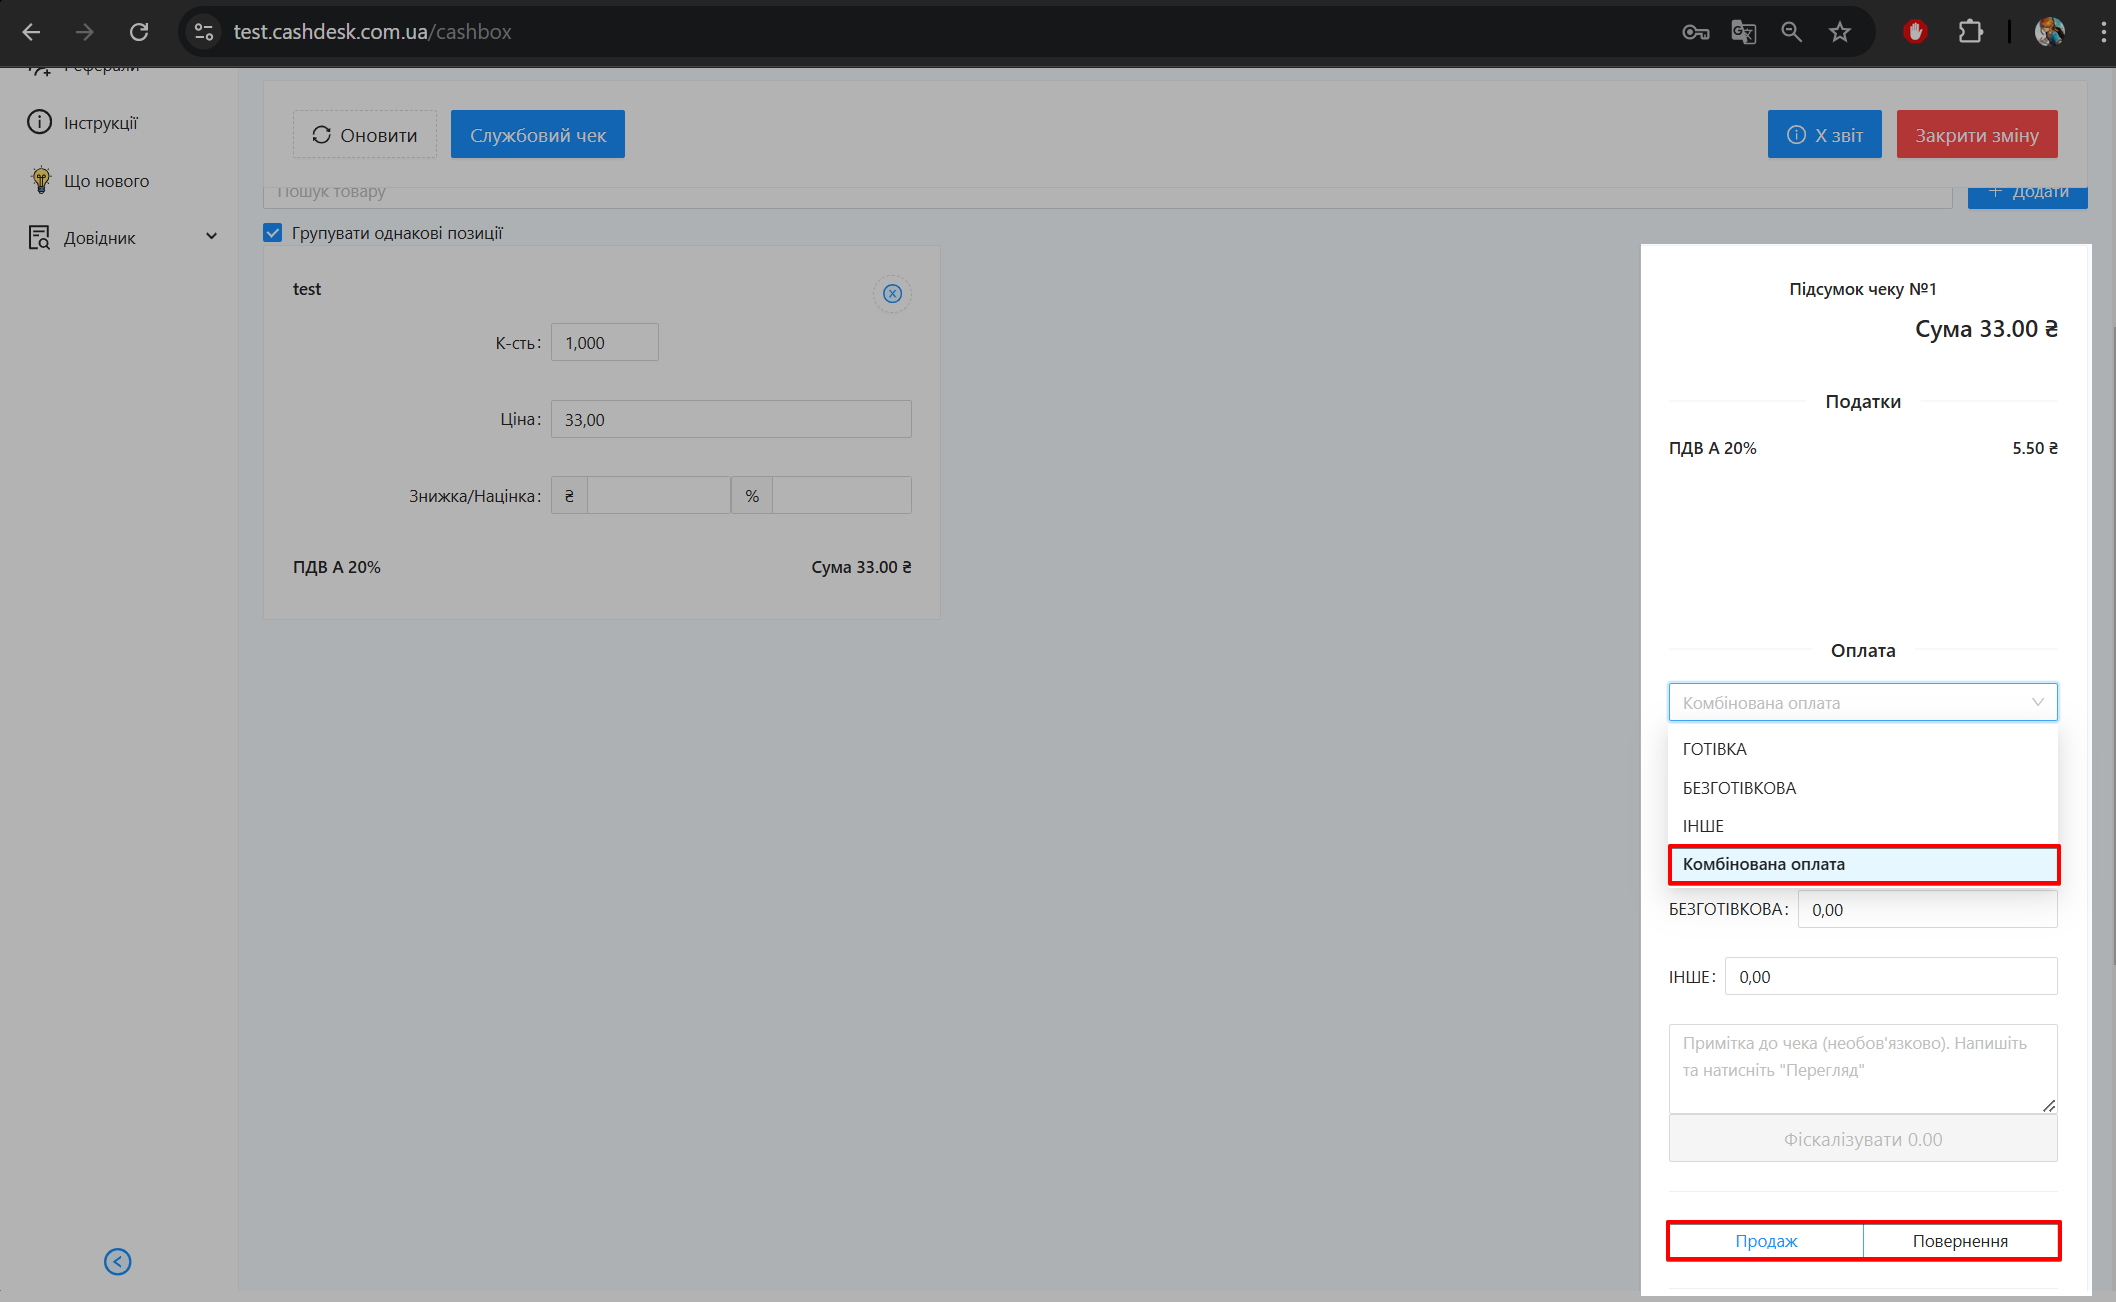Open Що нового sidebar item

(x=106, y=181)
